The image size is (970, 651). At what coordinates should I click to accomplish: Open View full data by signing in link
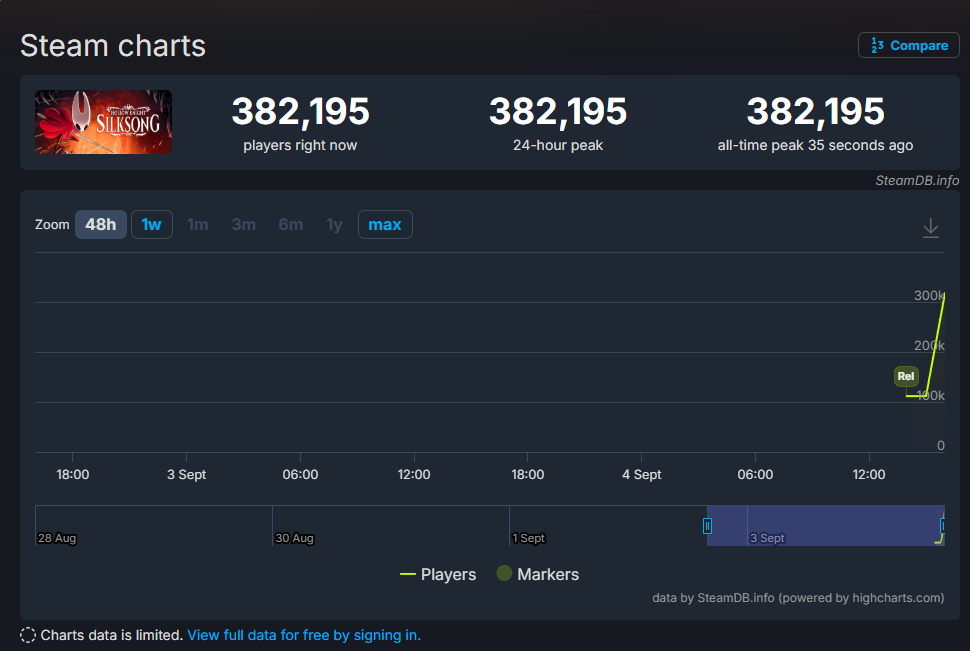[304, 635]
